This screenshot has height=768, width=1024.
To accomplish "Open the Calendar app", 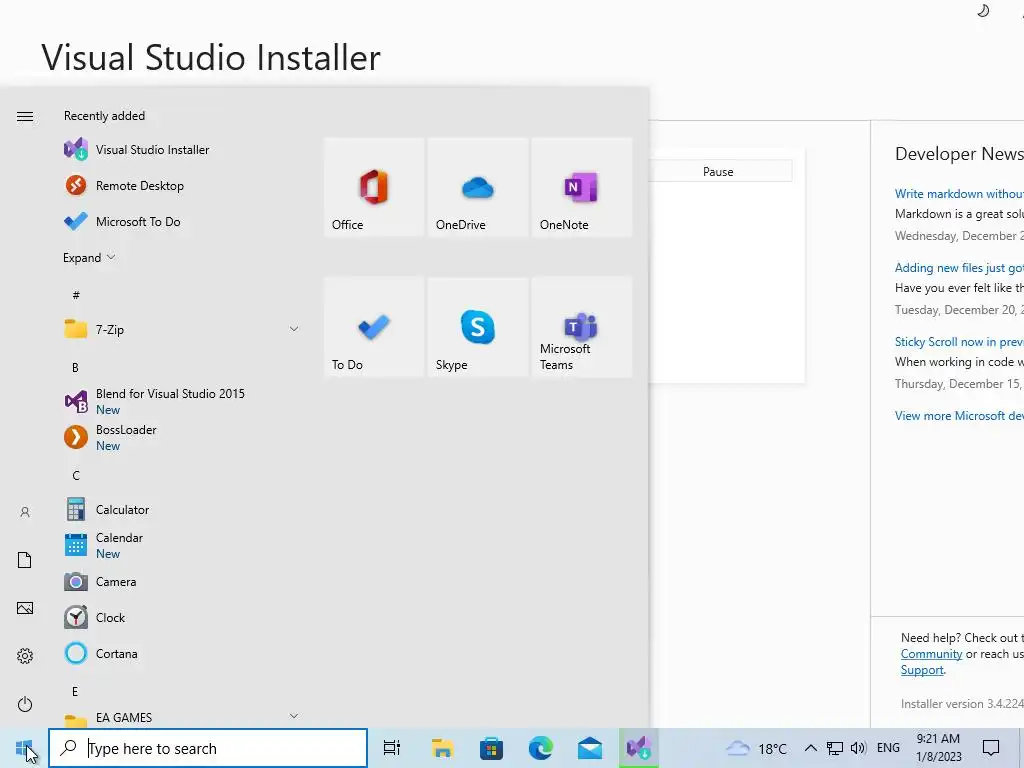I will coord(180,545).
